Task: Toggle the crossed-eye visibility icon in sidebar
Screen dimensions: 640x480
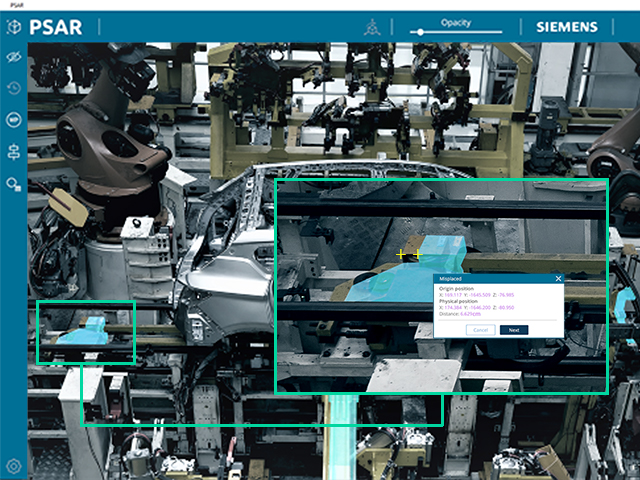Action: point(13,57)
